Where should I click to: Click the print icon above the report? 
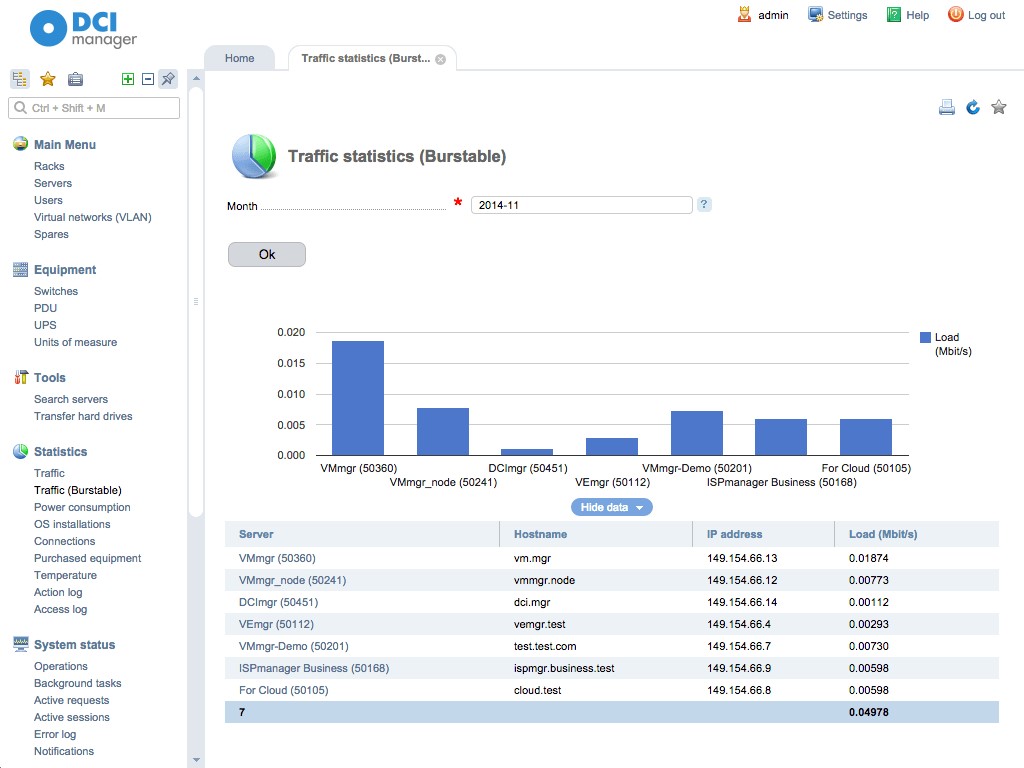[946, 107]
